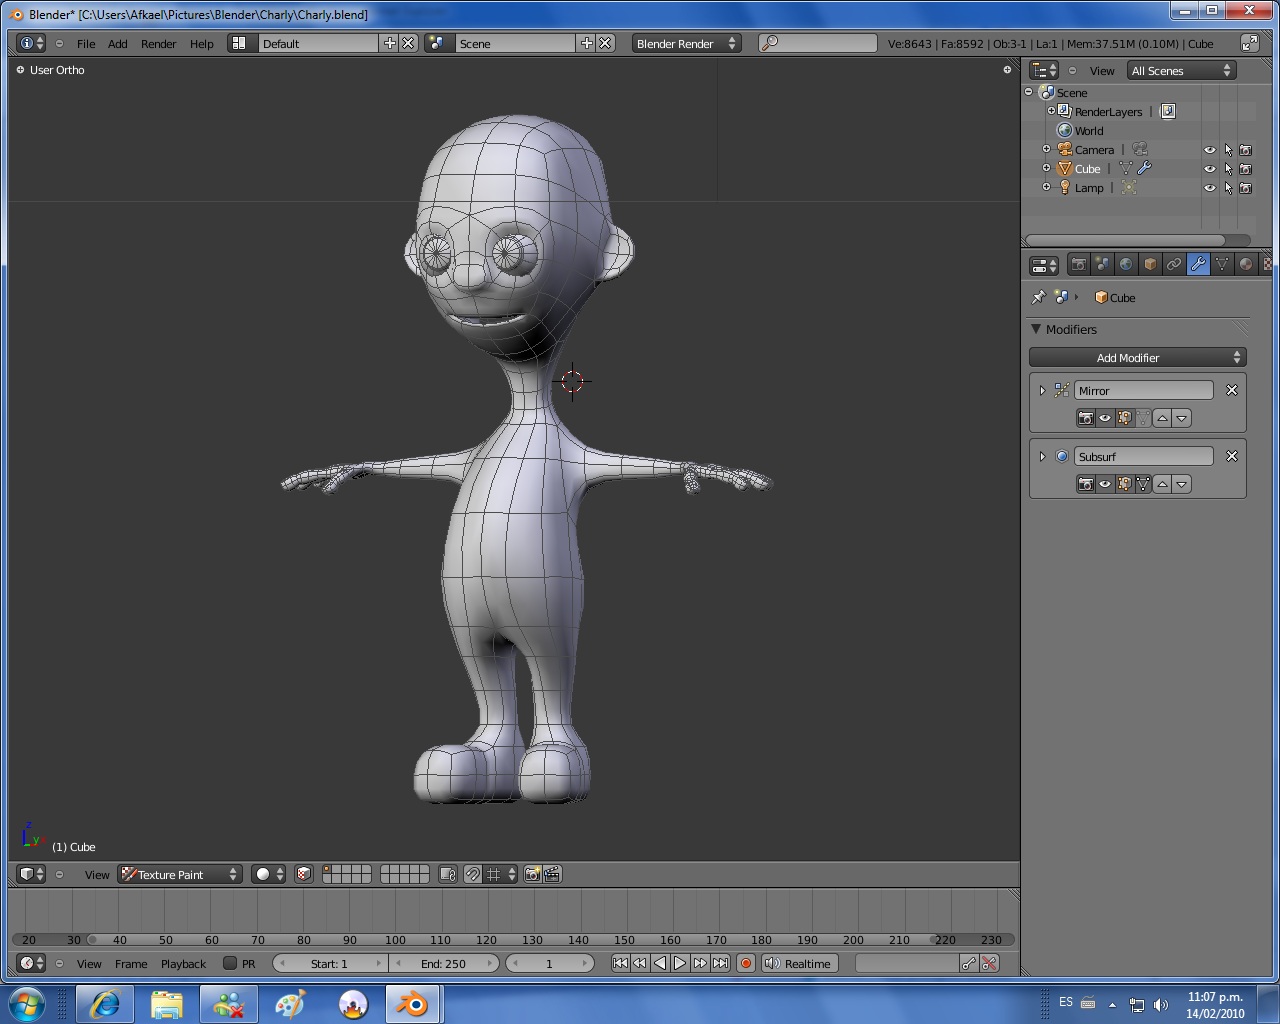
Task: Toggle Subsurf modifier viewport visibility
Action: coord(1105,484)
